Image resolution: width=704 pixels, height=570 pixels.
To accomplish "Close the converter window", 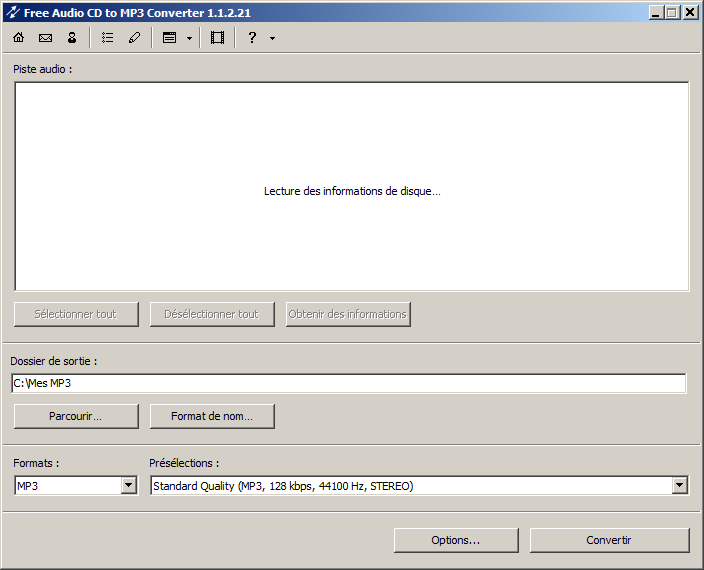I will click(690, 13).
